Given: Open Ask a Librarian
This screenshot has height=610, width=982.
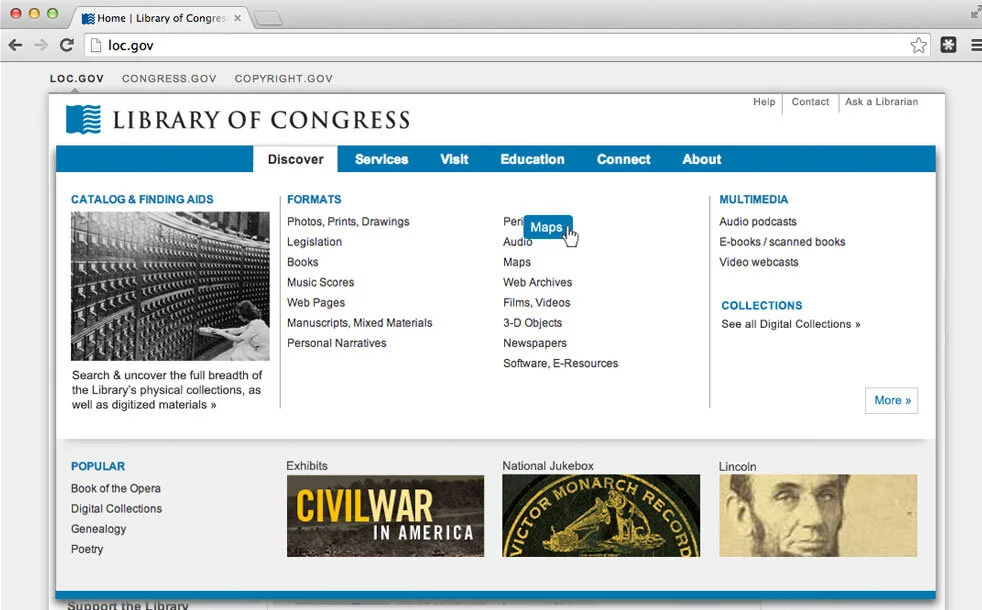Looking at the screenshot, I should pyautogui.click(x=881, y=101).
